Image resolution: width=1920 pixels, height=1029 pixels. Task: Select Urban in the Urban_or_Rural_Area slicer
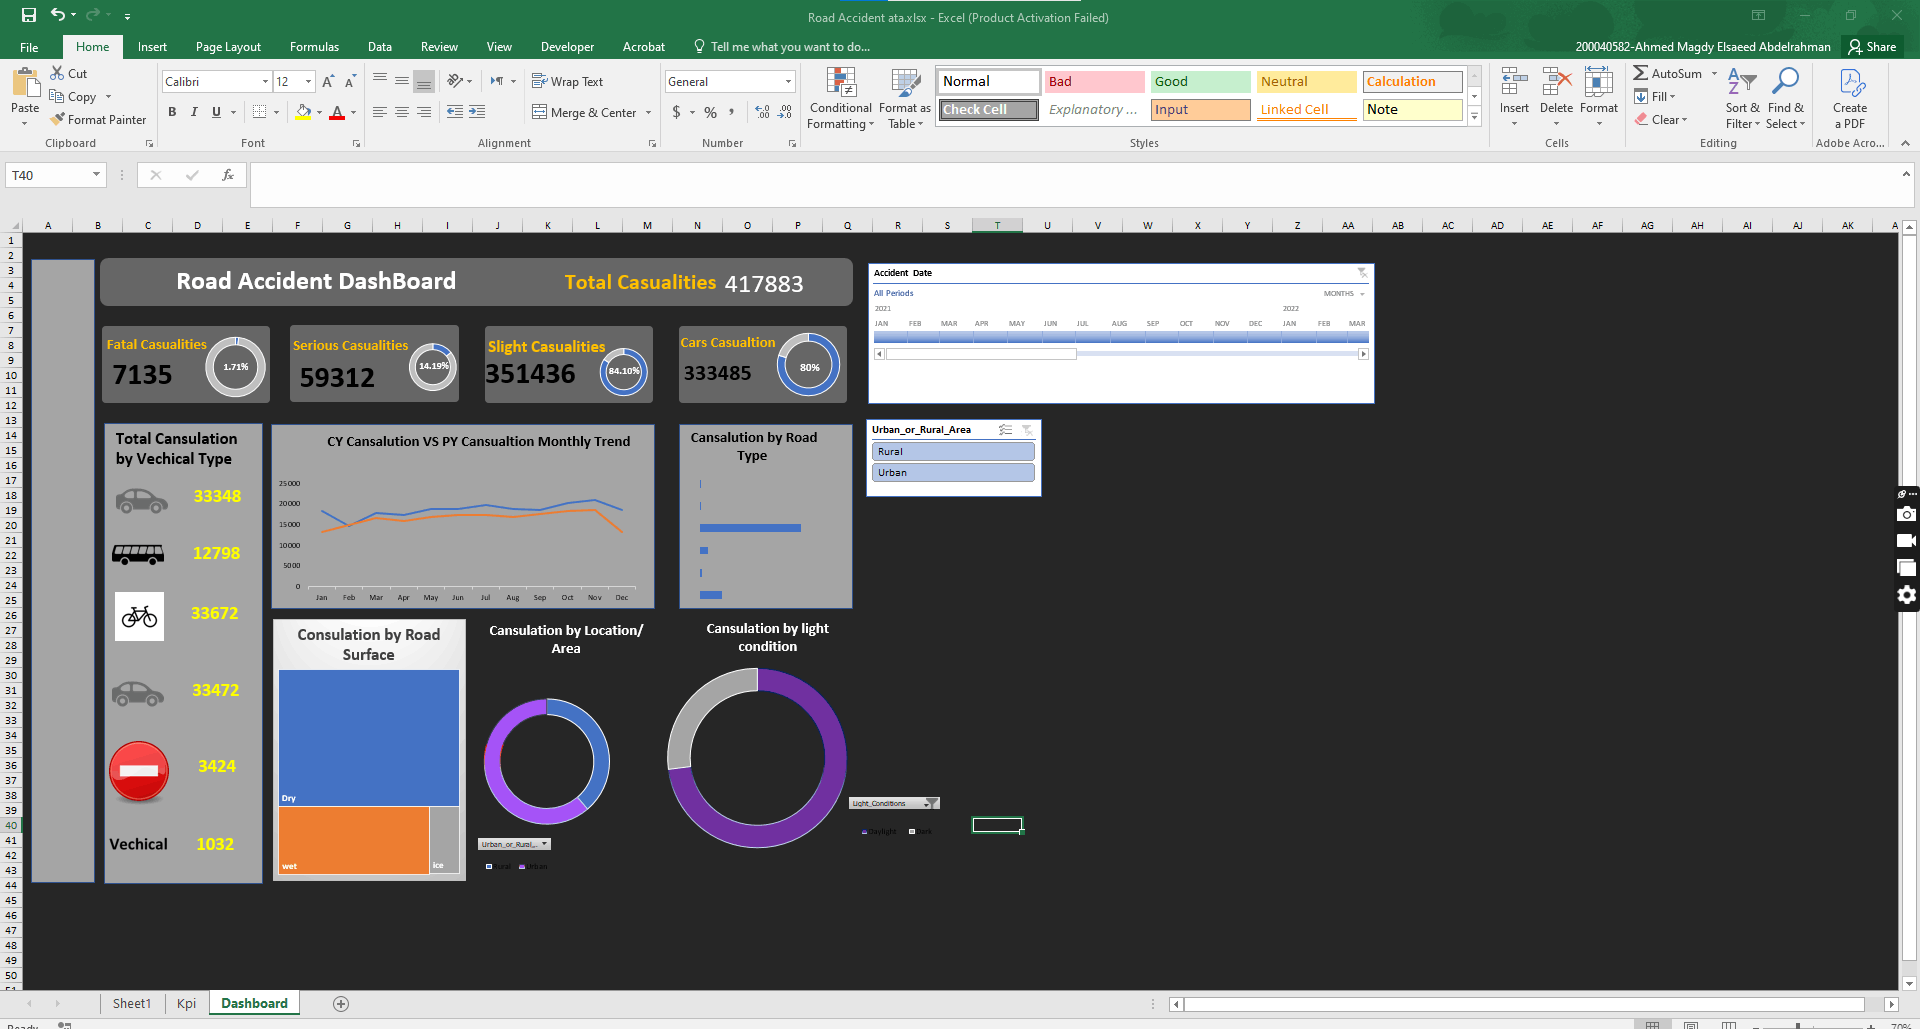(952, 472)
